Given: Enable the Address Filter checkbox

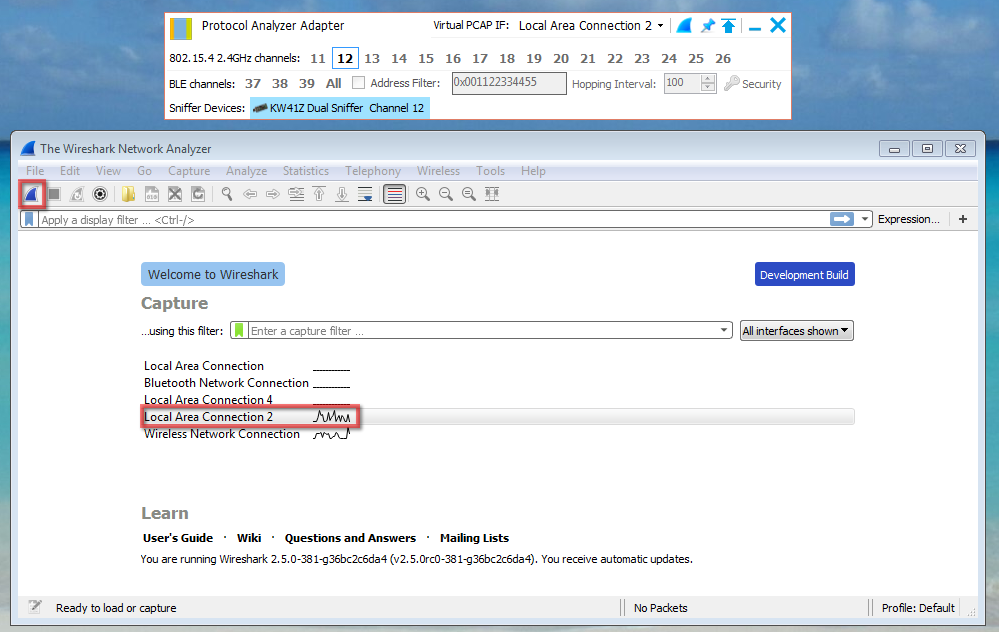Looking at the screenshot, I should pyautogui.click(x=359, y=83).
